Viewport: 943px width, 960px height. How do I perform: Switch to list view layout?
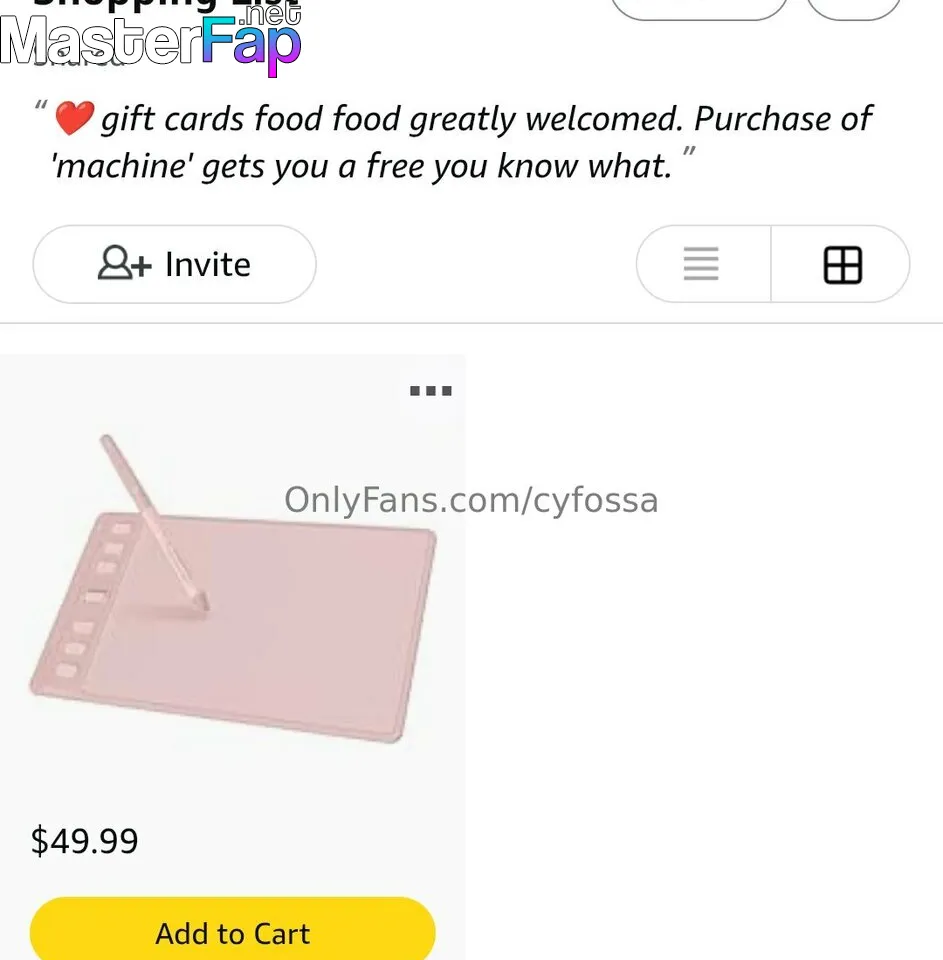tap(701, 265)
